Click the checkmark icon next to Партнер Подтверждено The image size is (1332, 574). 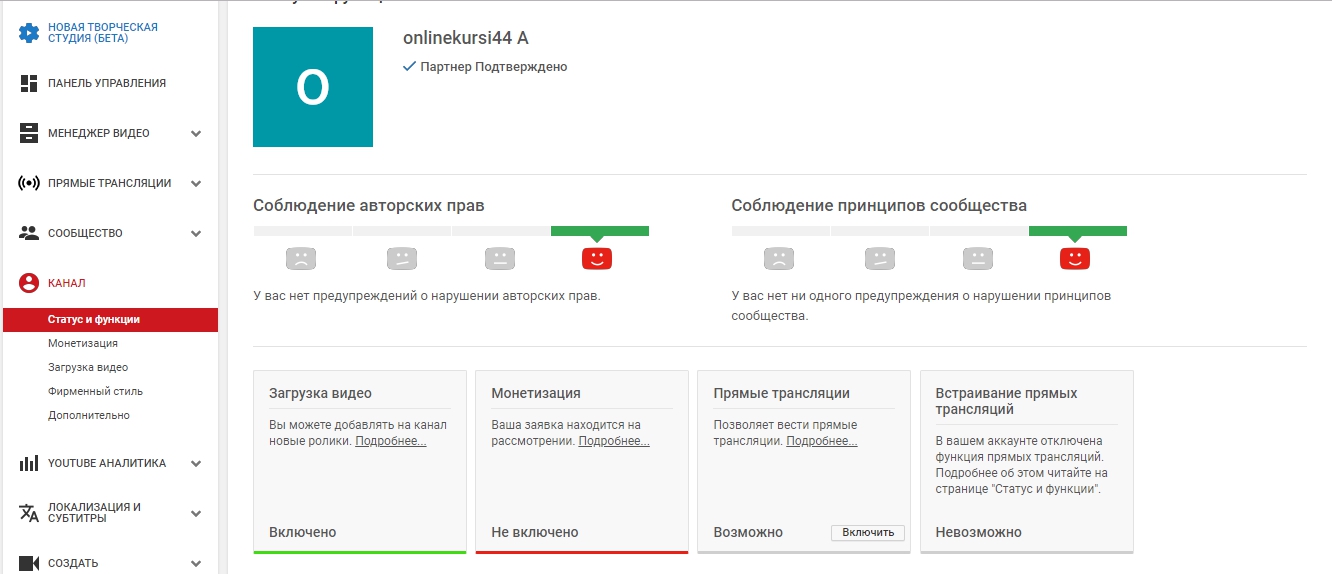point(409,67)
